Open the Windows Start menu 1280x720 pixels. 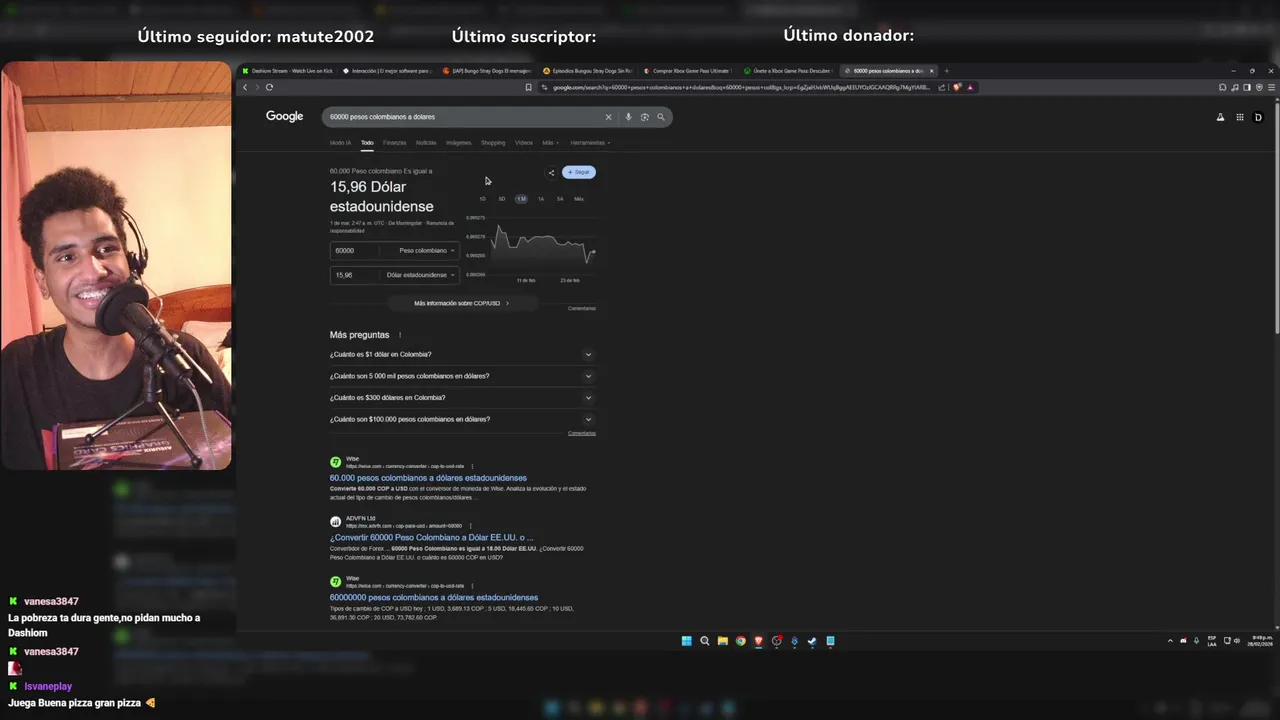pos(686,641)
